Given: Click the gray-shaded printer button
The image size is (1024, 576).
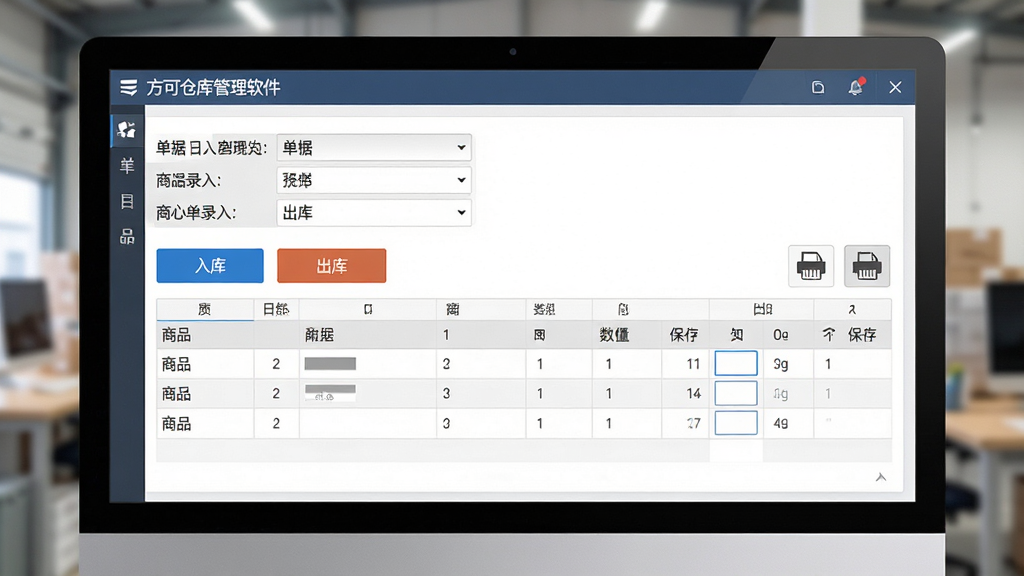Looking at the screenshot, I should [x=867, y=266].
